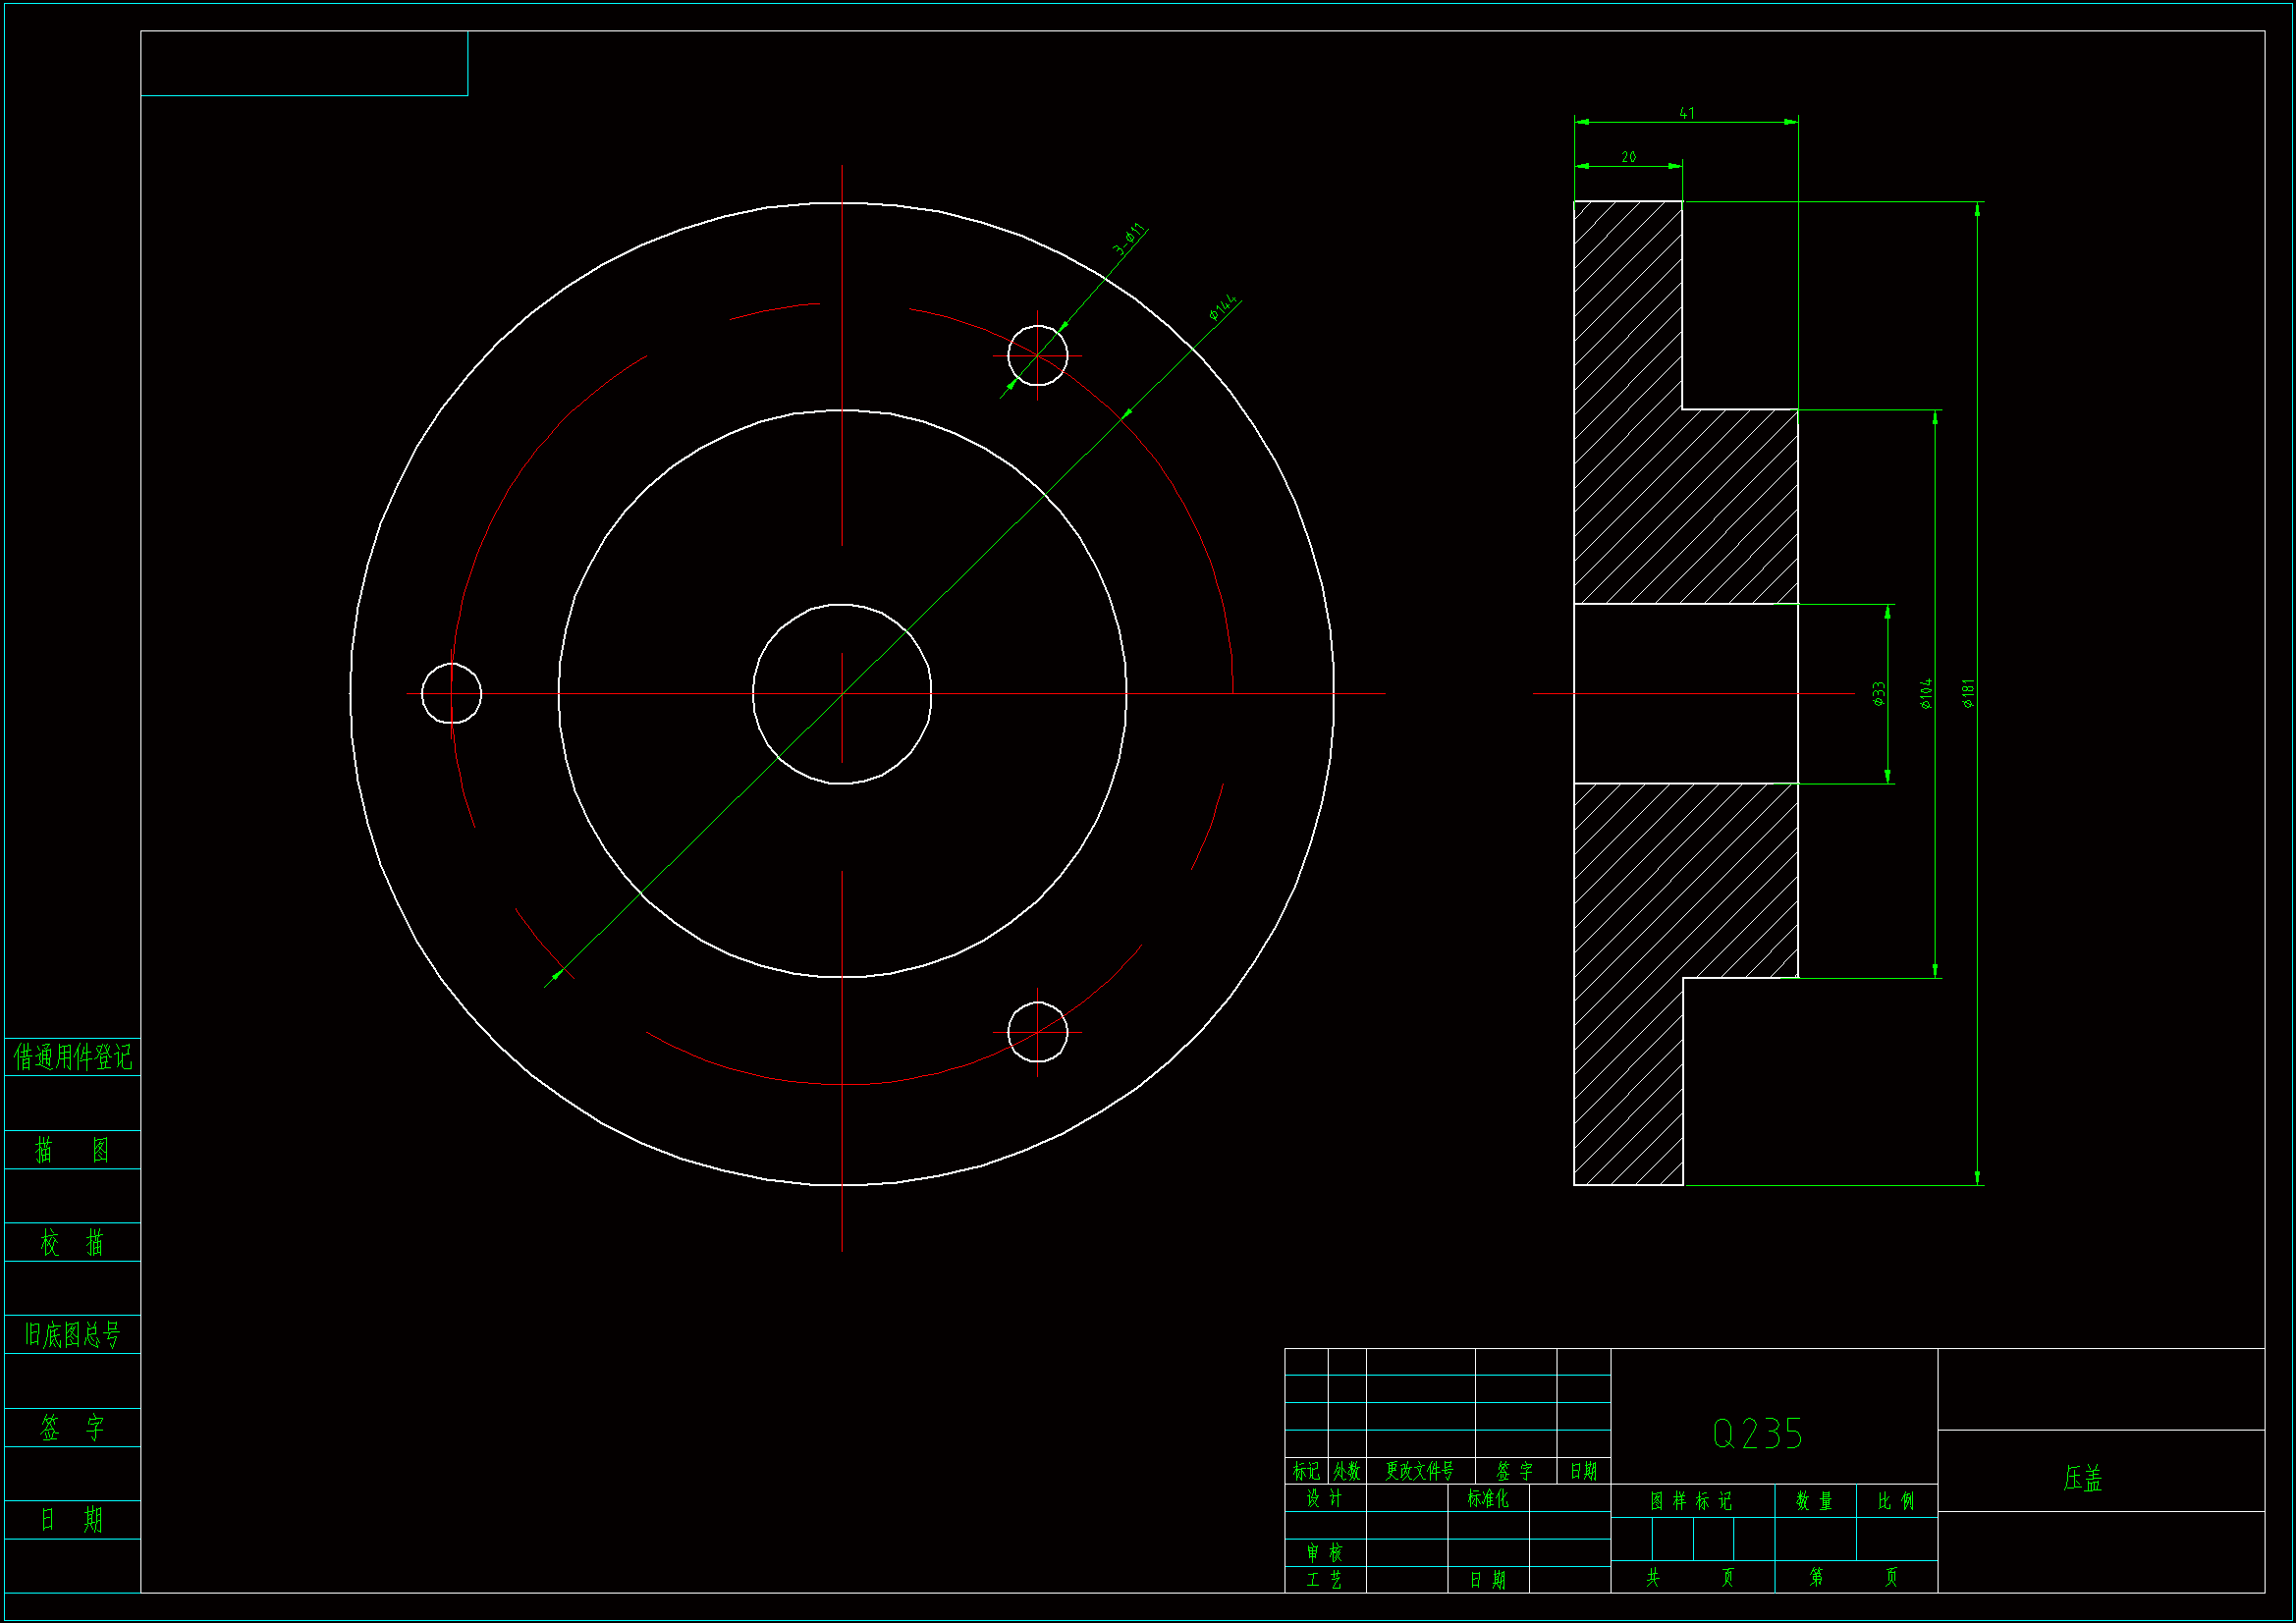The width and height of the screenshot is (2296, 1623).
Task: Click the Q235 material text in title block
Action: point(1757,1434)
